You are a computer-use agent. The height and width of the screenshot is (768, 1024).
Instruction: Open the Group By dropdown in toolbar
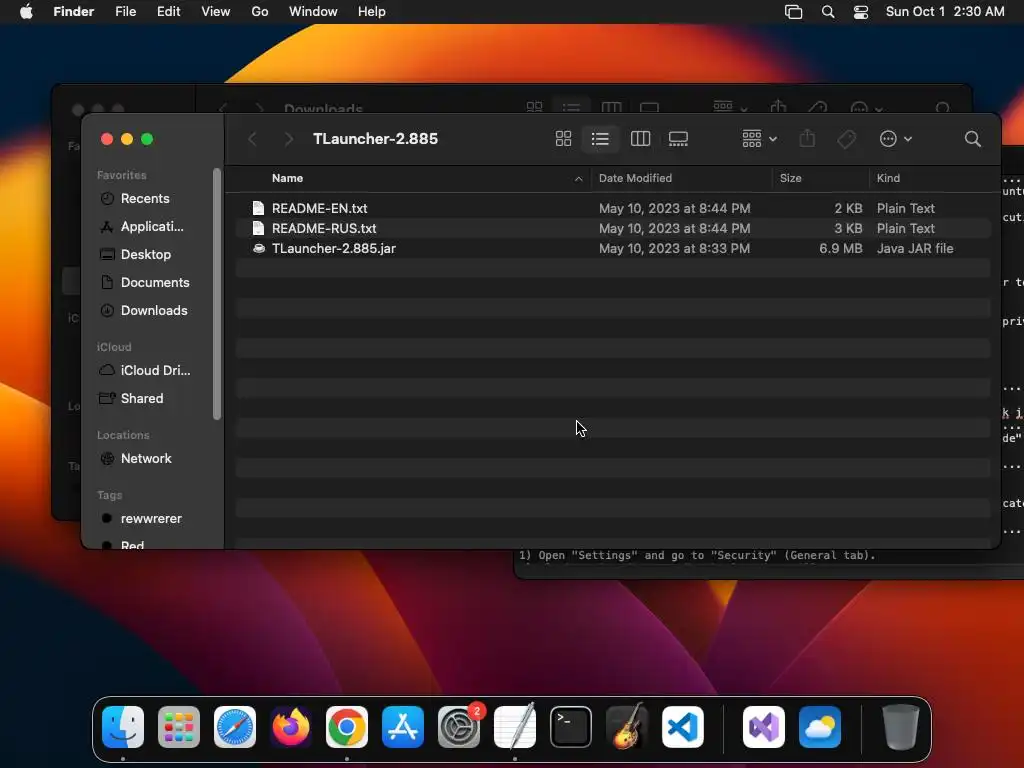coord(760,138)
